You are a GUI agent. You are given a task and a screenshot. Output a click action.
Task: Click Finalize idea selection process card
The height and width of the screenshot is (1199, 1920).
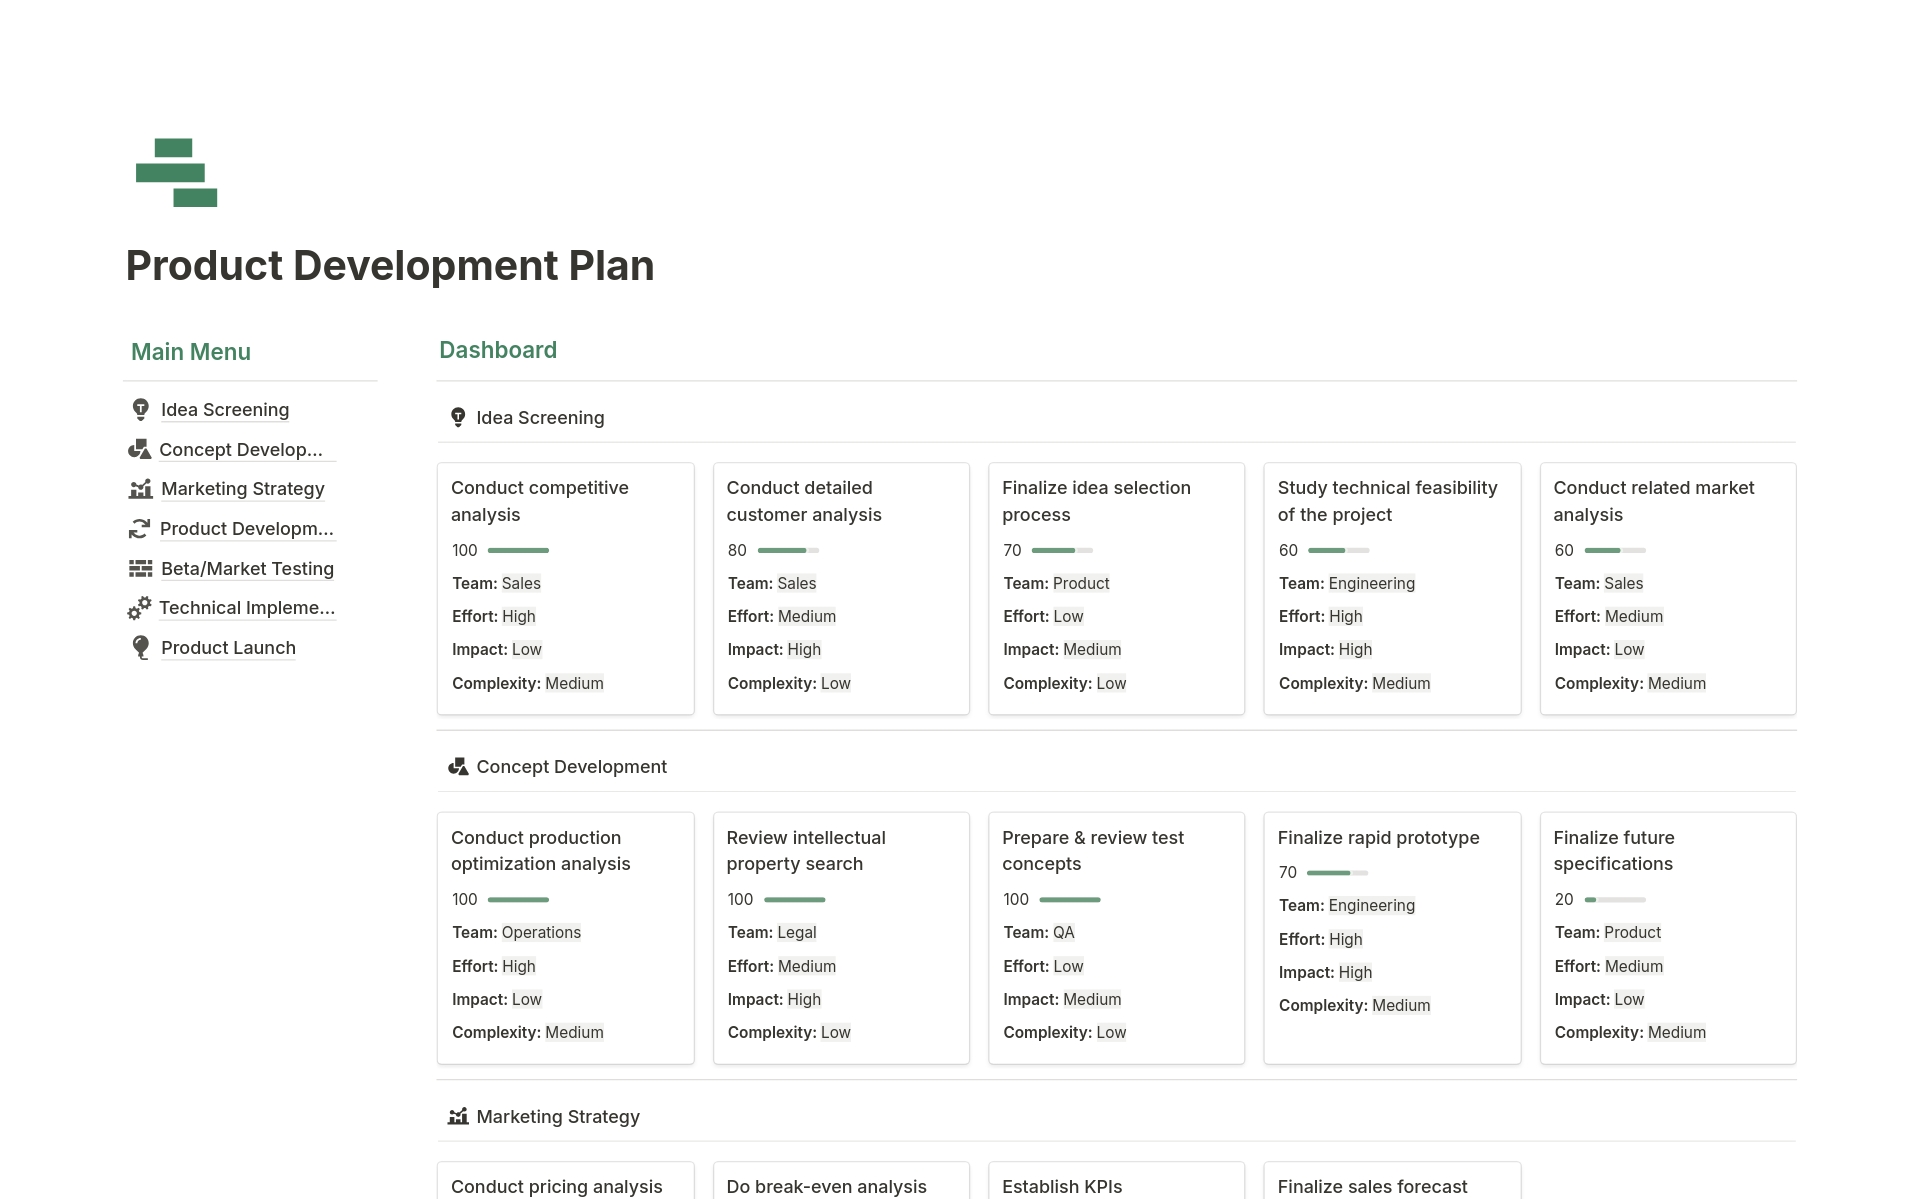tap(1116, 586)
